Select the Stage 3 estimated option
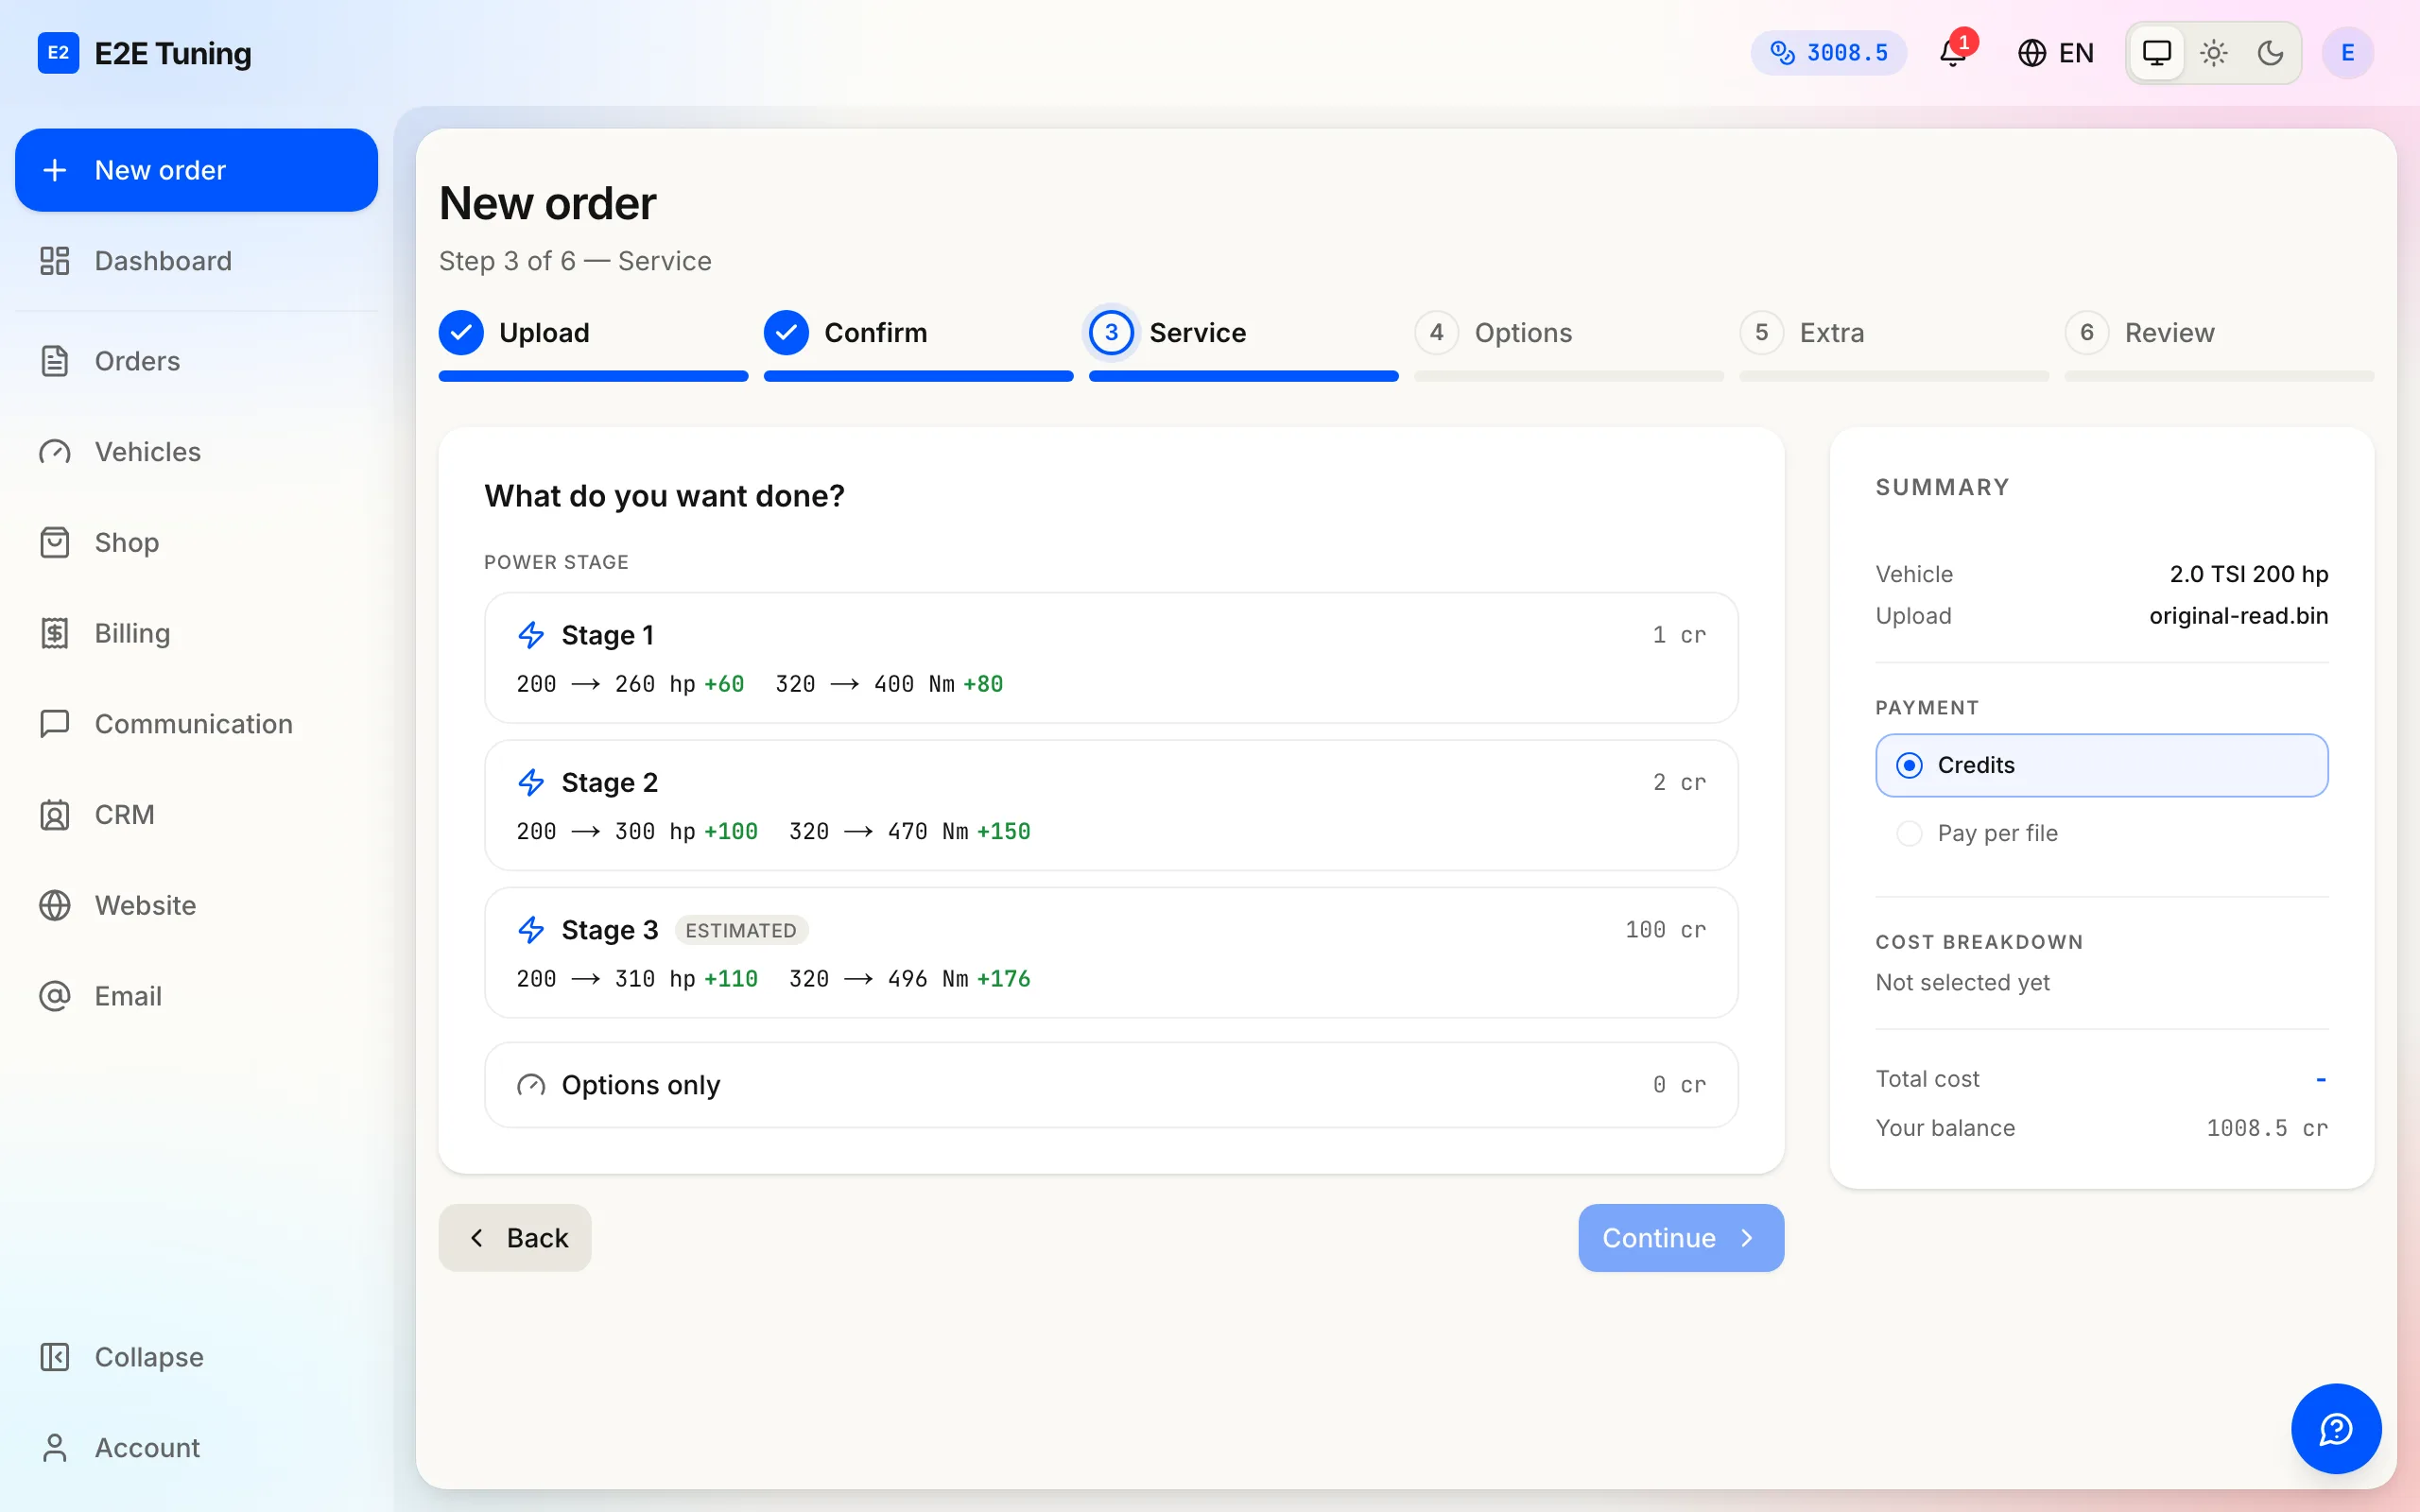 (1111, 953)
